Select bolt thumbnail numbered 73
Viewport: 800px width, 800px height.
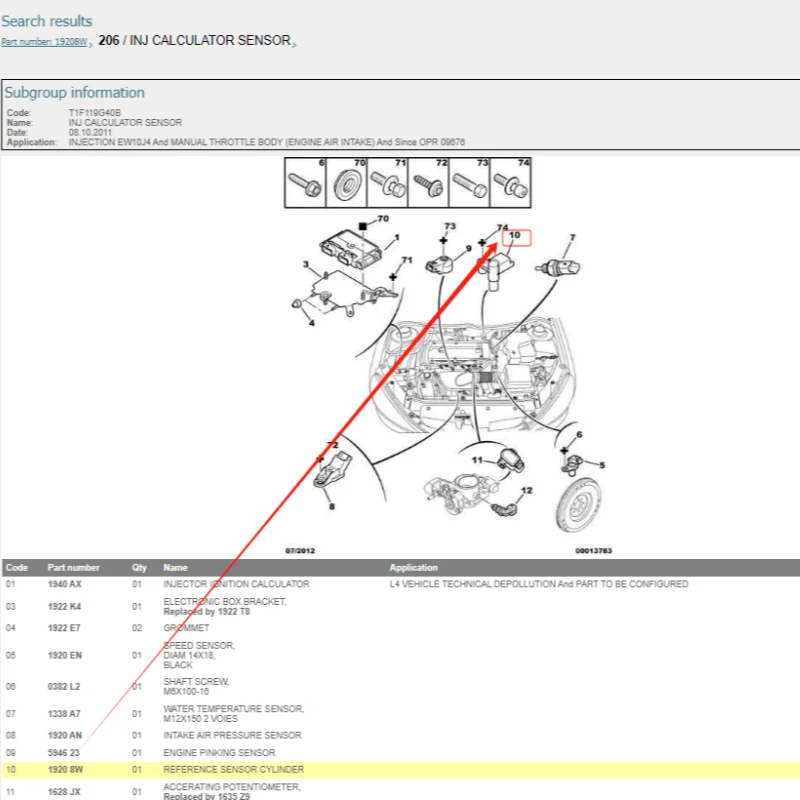tap(469, 183)
